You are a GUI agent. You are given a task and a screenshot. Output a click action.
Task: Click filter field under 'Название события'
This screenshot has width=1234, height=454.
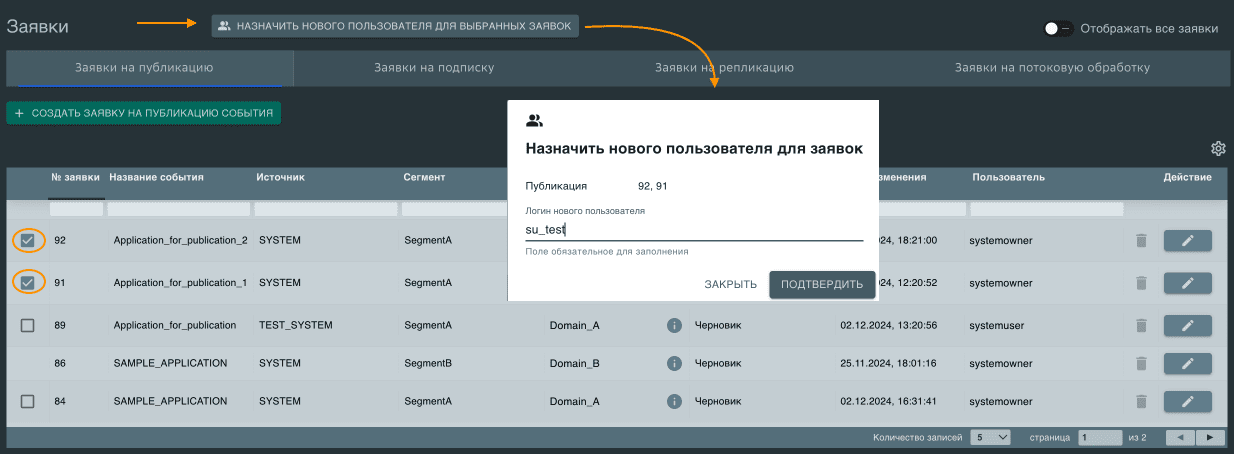(x=178, y=209)
